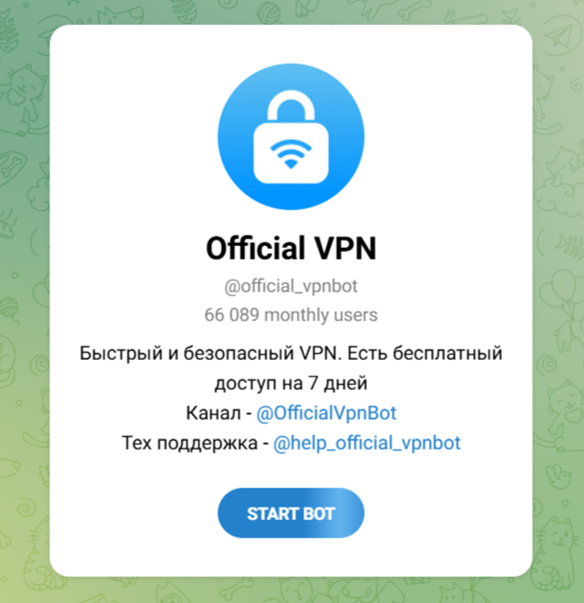
Task: Start the bot with START BOT button
Action: pos(291,513)
